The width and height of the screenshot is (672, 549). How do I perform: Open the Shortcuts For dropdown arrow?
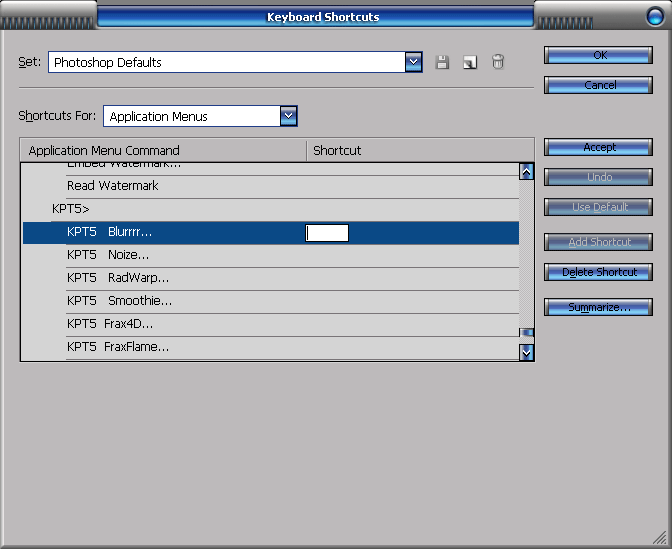point(288,116)
